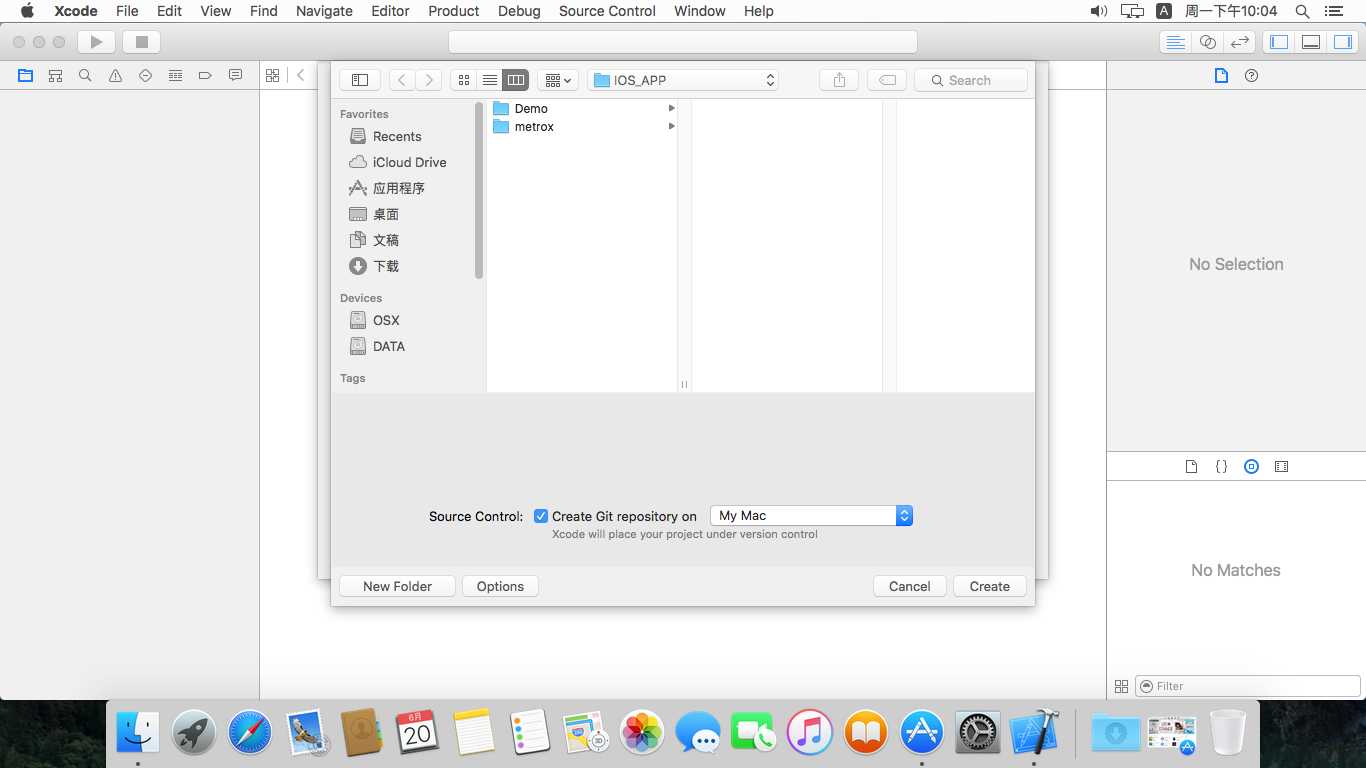Show the File Template library icon
The image size is (1366, 768).
1191,467
